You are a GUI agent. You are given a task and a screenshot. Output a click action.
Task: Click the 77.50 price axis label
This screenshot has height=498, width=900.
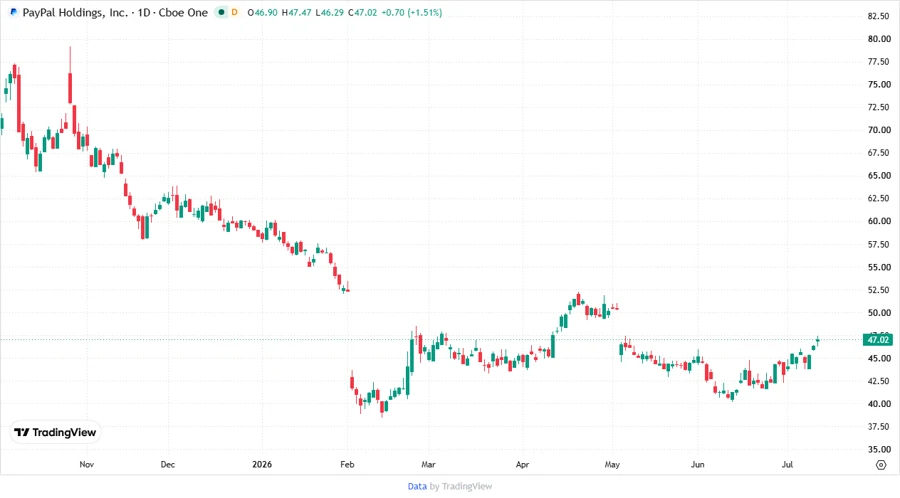[879, 61]
